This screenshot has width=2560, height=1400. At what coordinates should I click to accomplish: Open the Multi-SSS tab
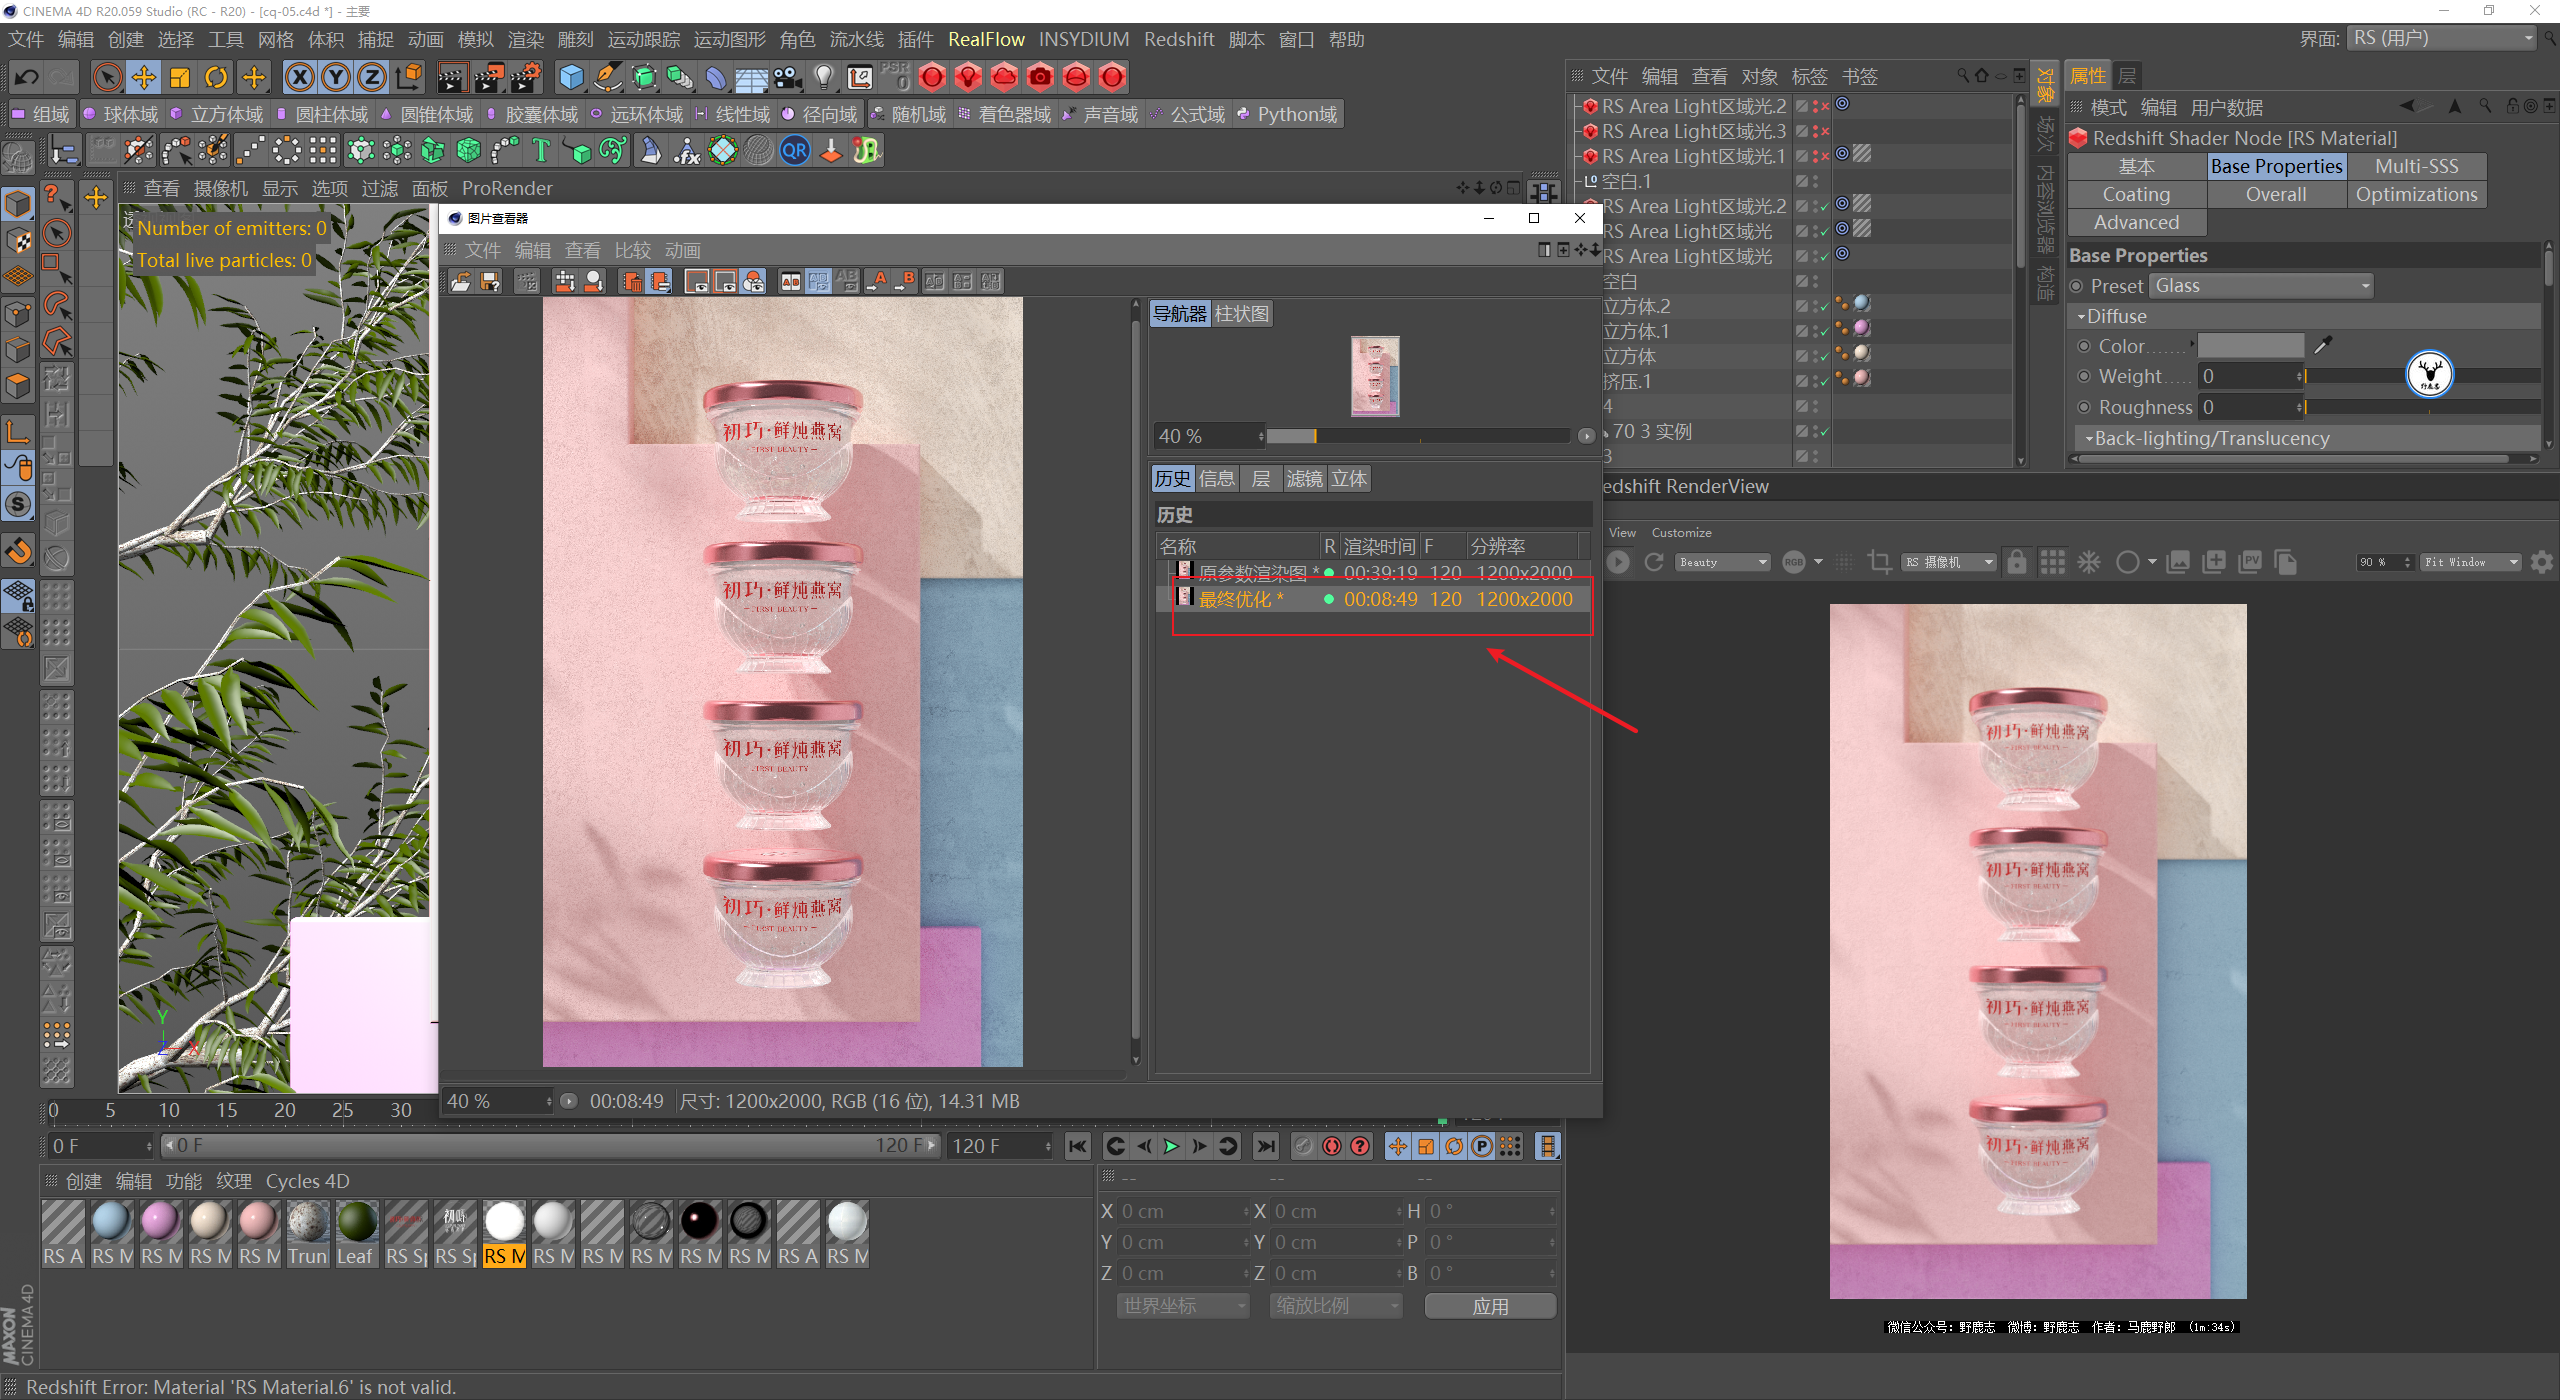[x=2416, y=166]
